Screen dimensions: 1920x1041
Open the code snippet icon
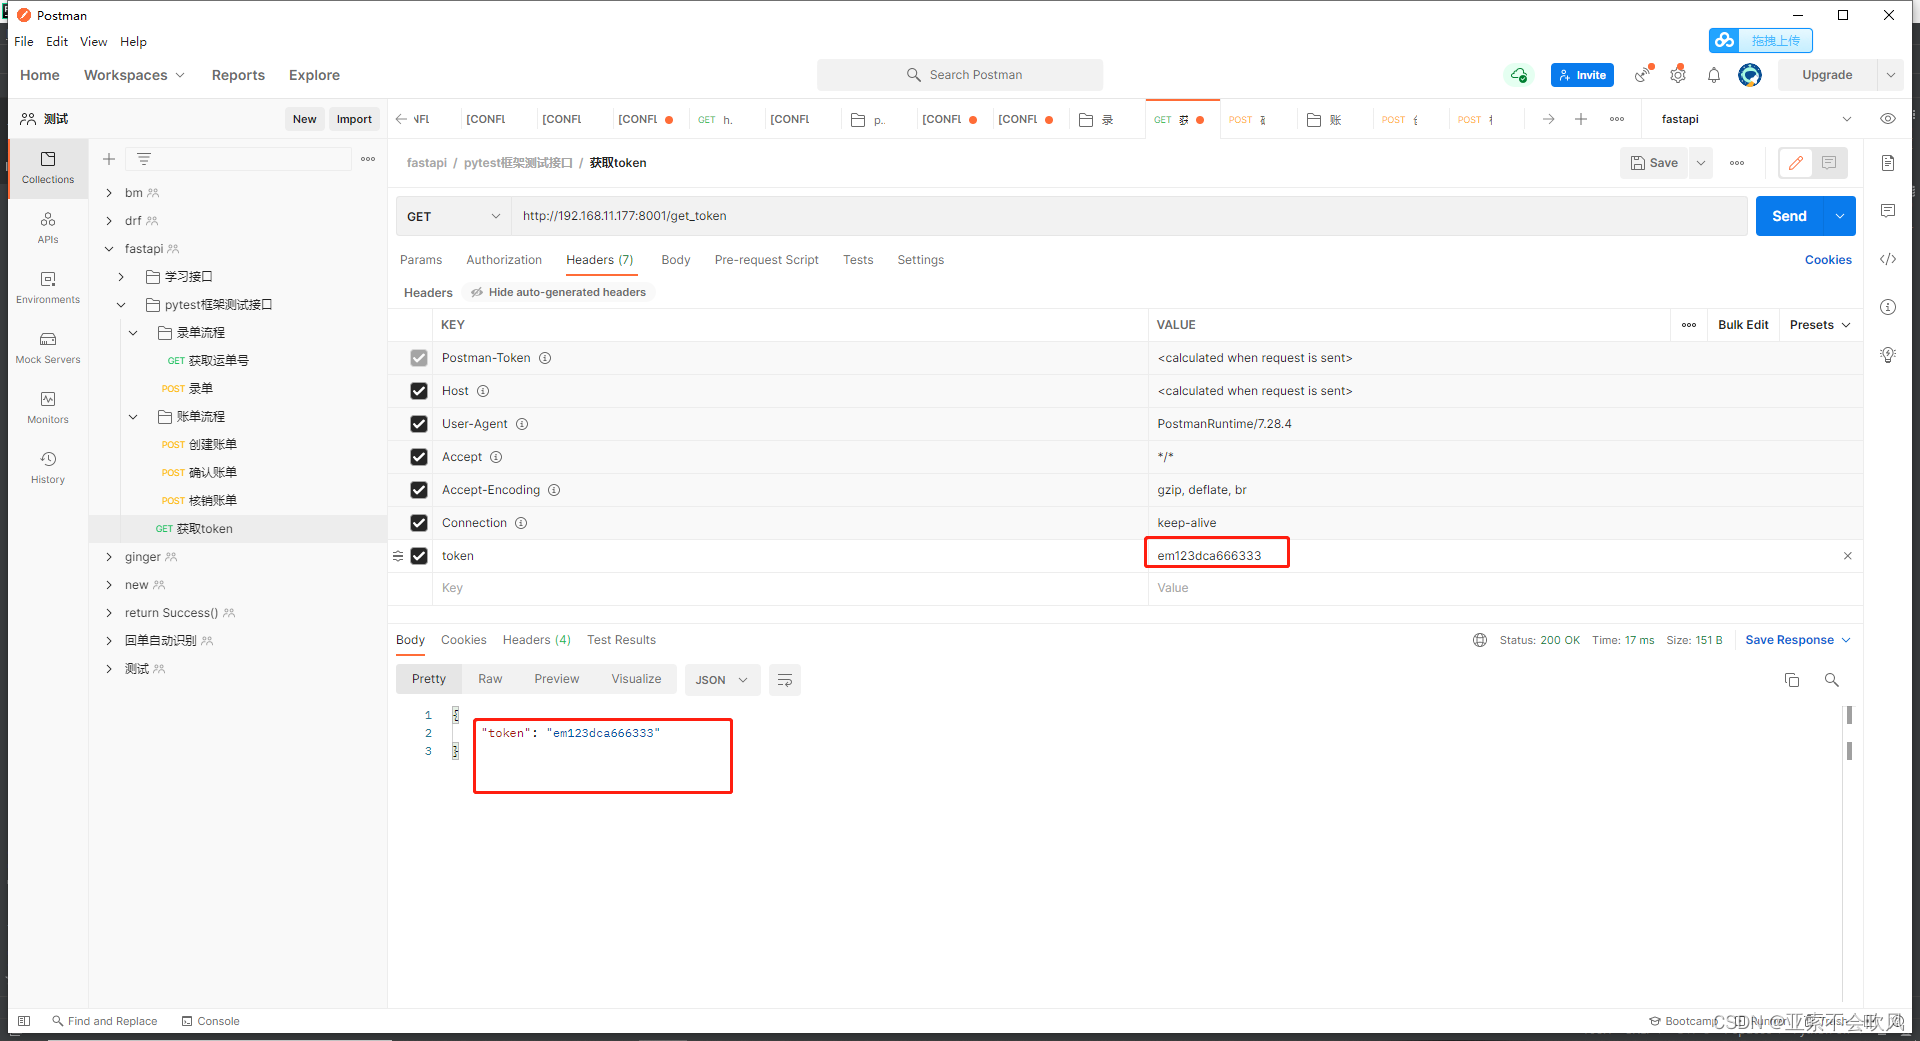tap(1888, 259)
